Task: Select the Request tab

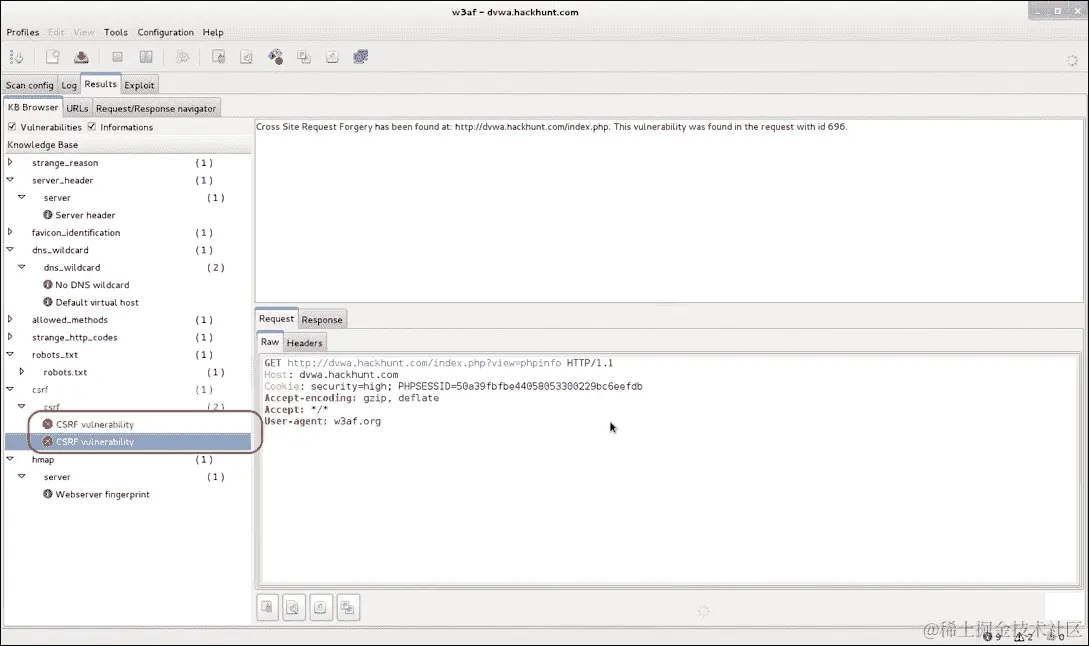Action: pyautogui.click(x=276, y=318)
